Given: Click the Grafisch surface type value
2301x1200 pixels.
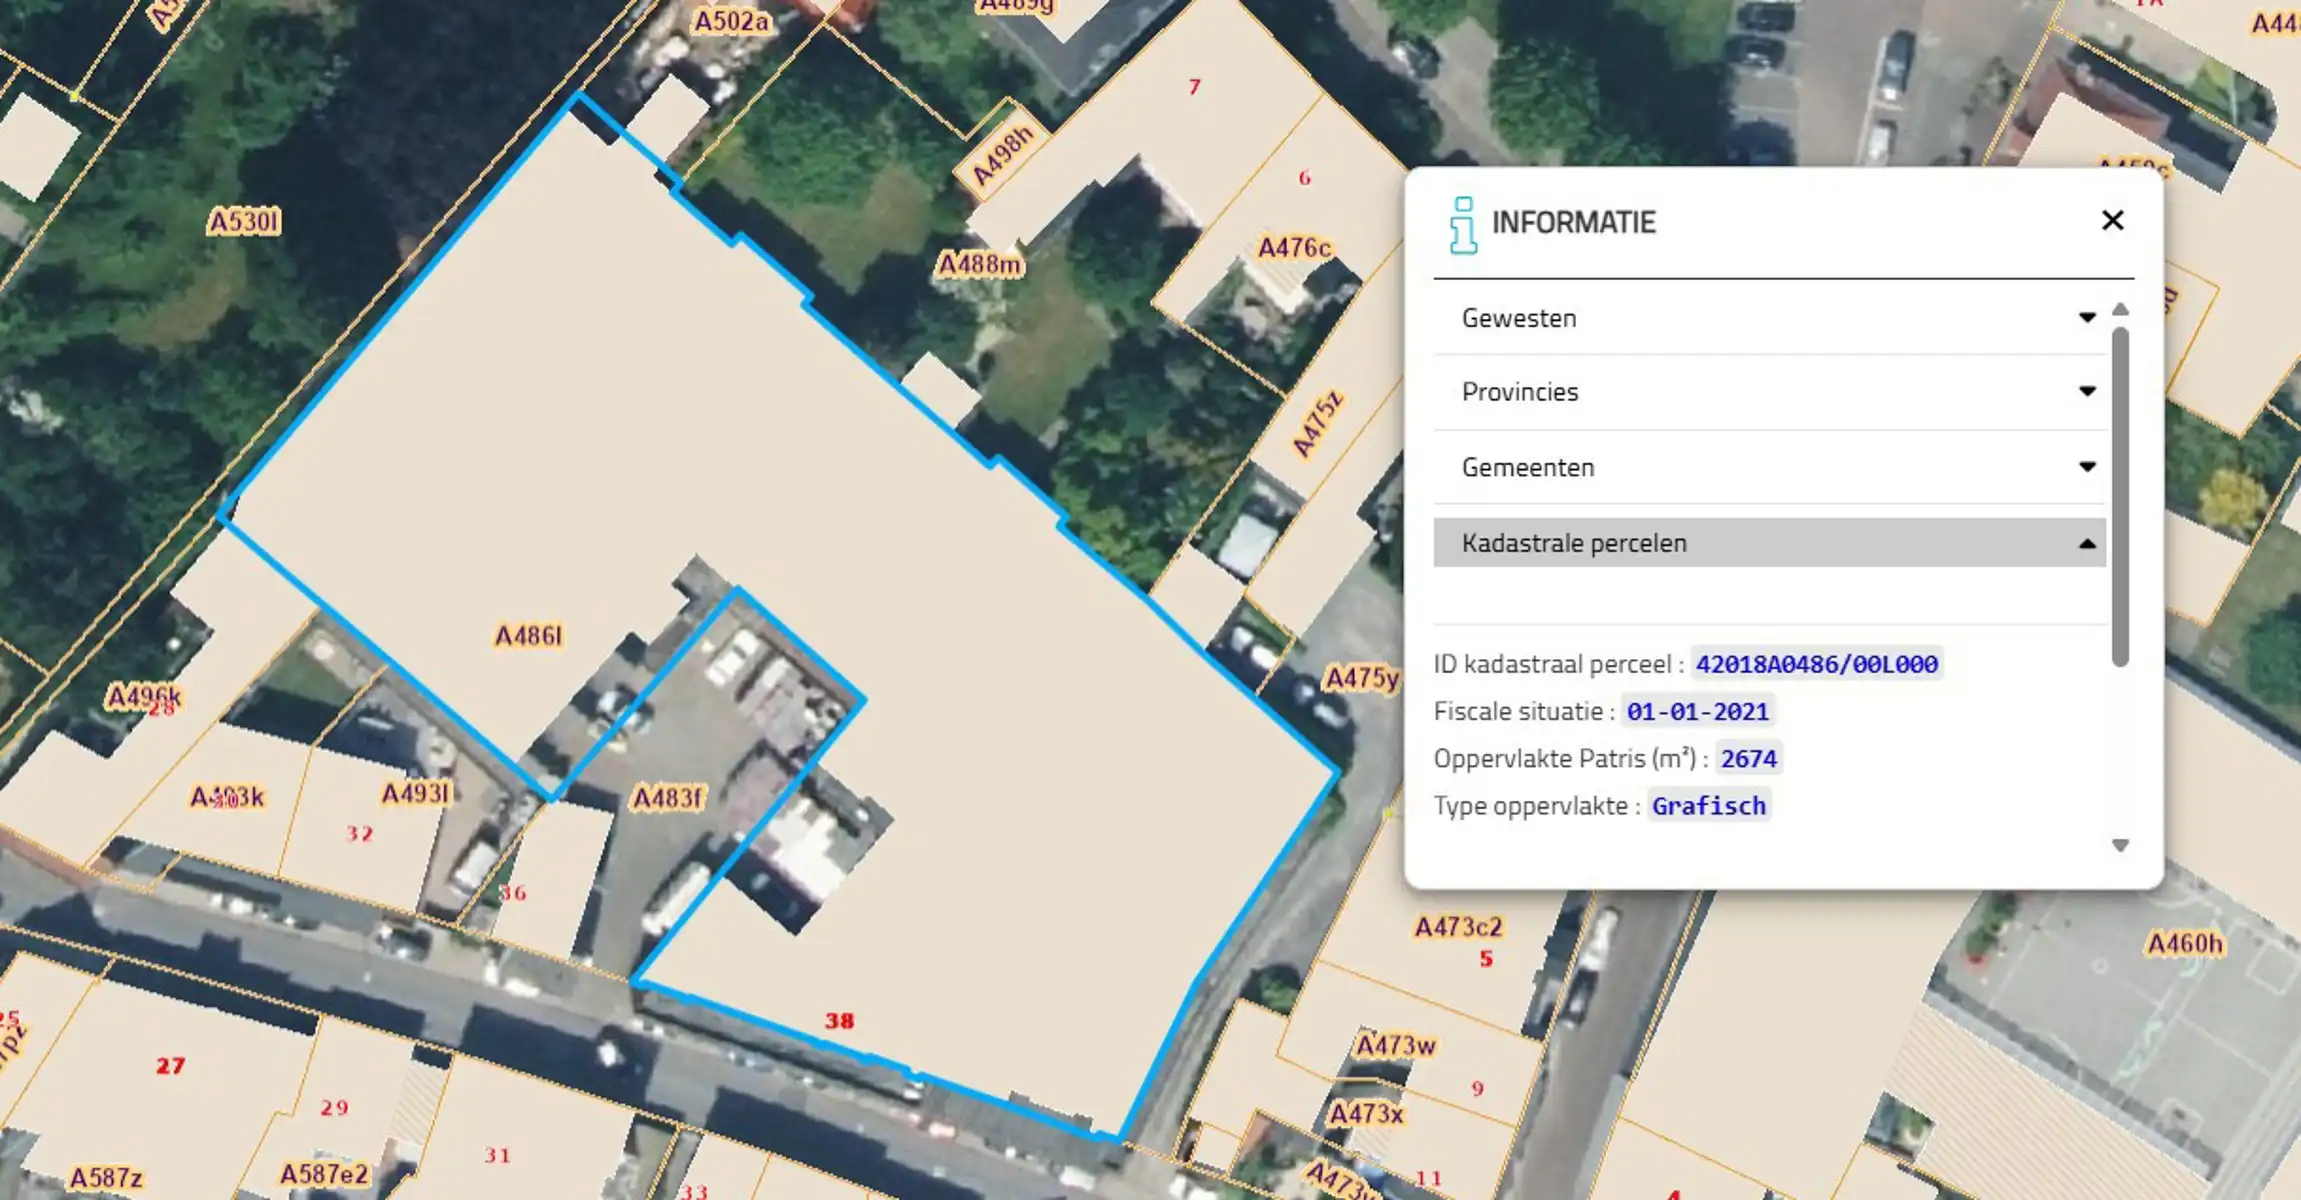Looking at the screenshot, I should [x=1708, y=806].
